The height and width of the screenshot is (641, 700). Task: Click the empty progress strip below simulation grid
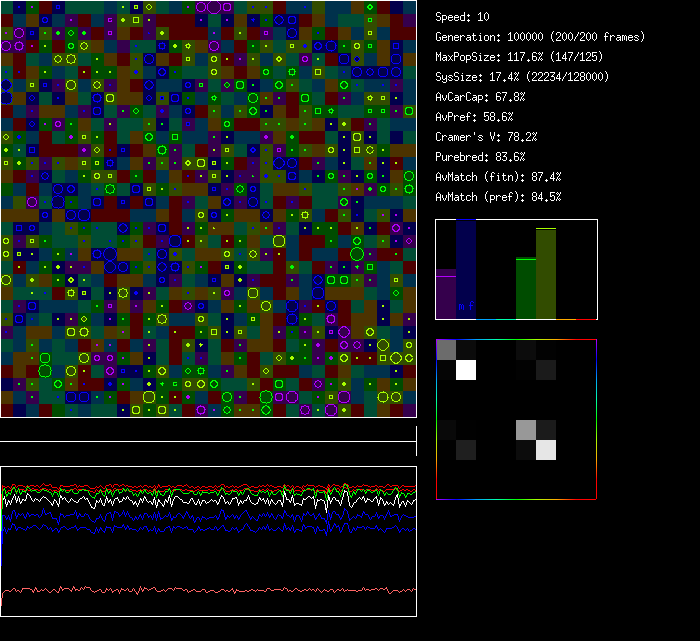click(208, 430)
